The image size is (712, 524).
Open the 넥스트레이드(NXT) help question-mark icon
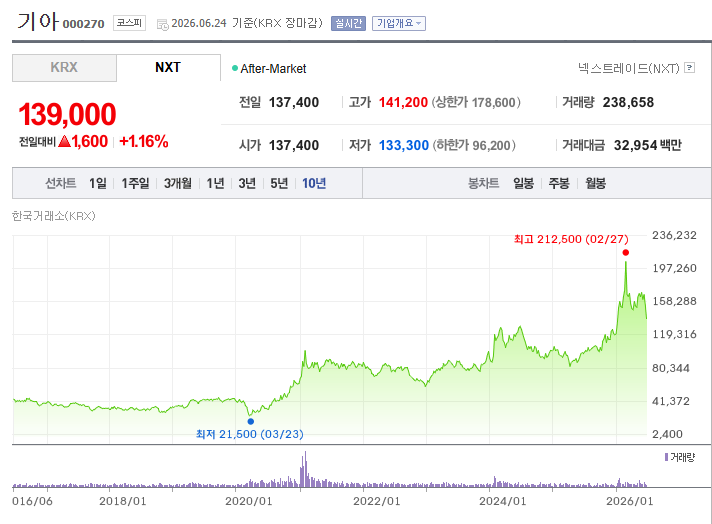pyautogui.click(x=689, y=68)
